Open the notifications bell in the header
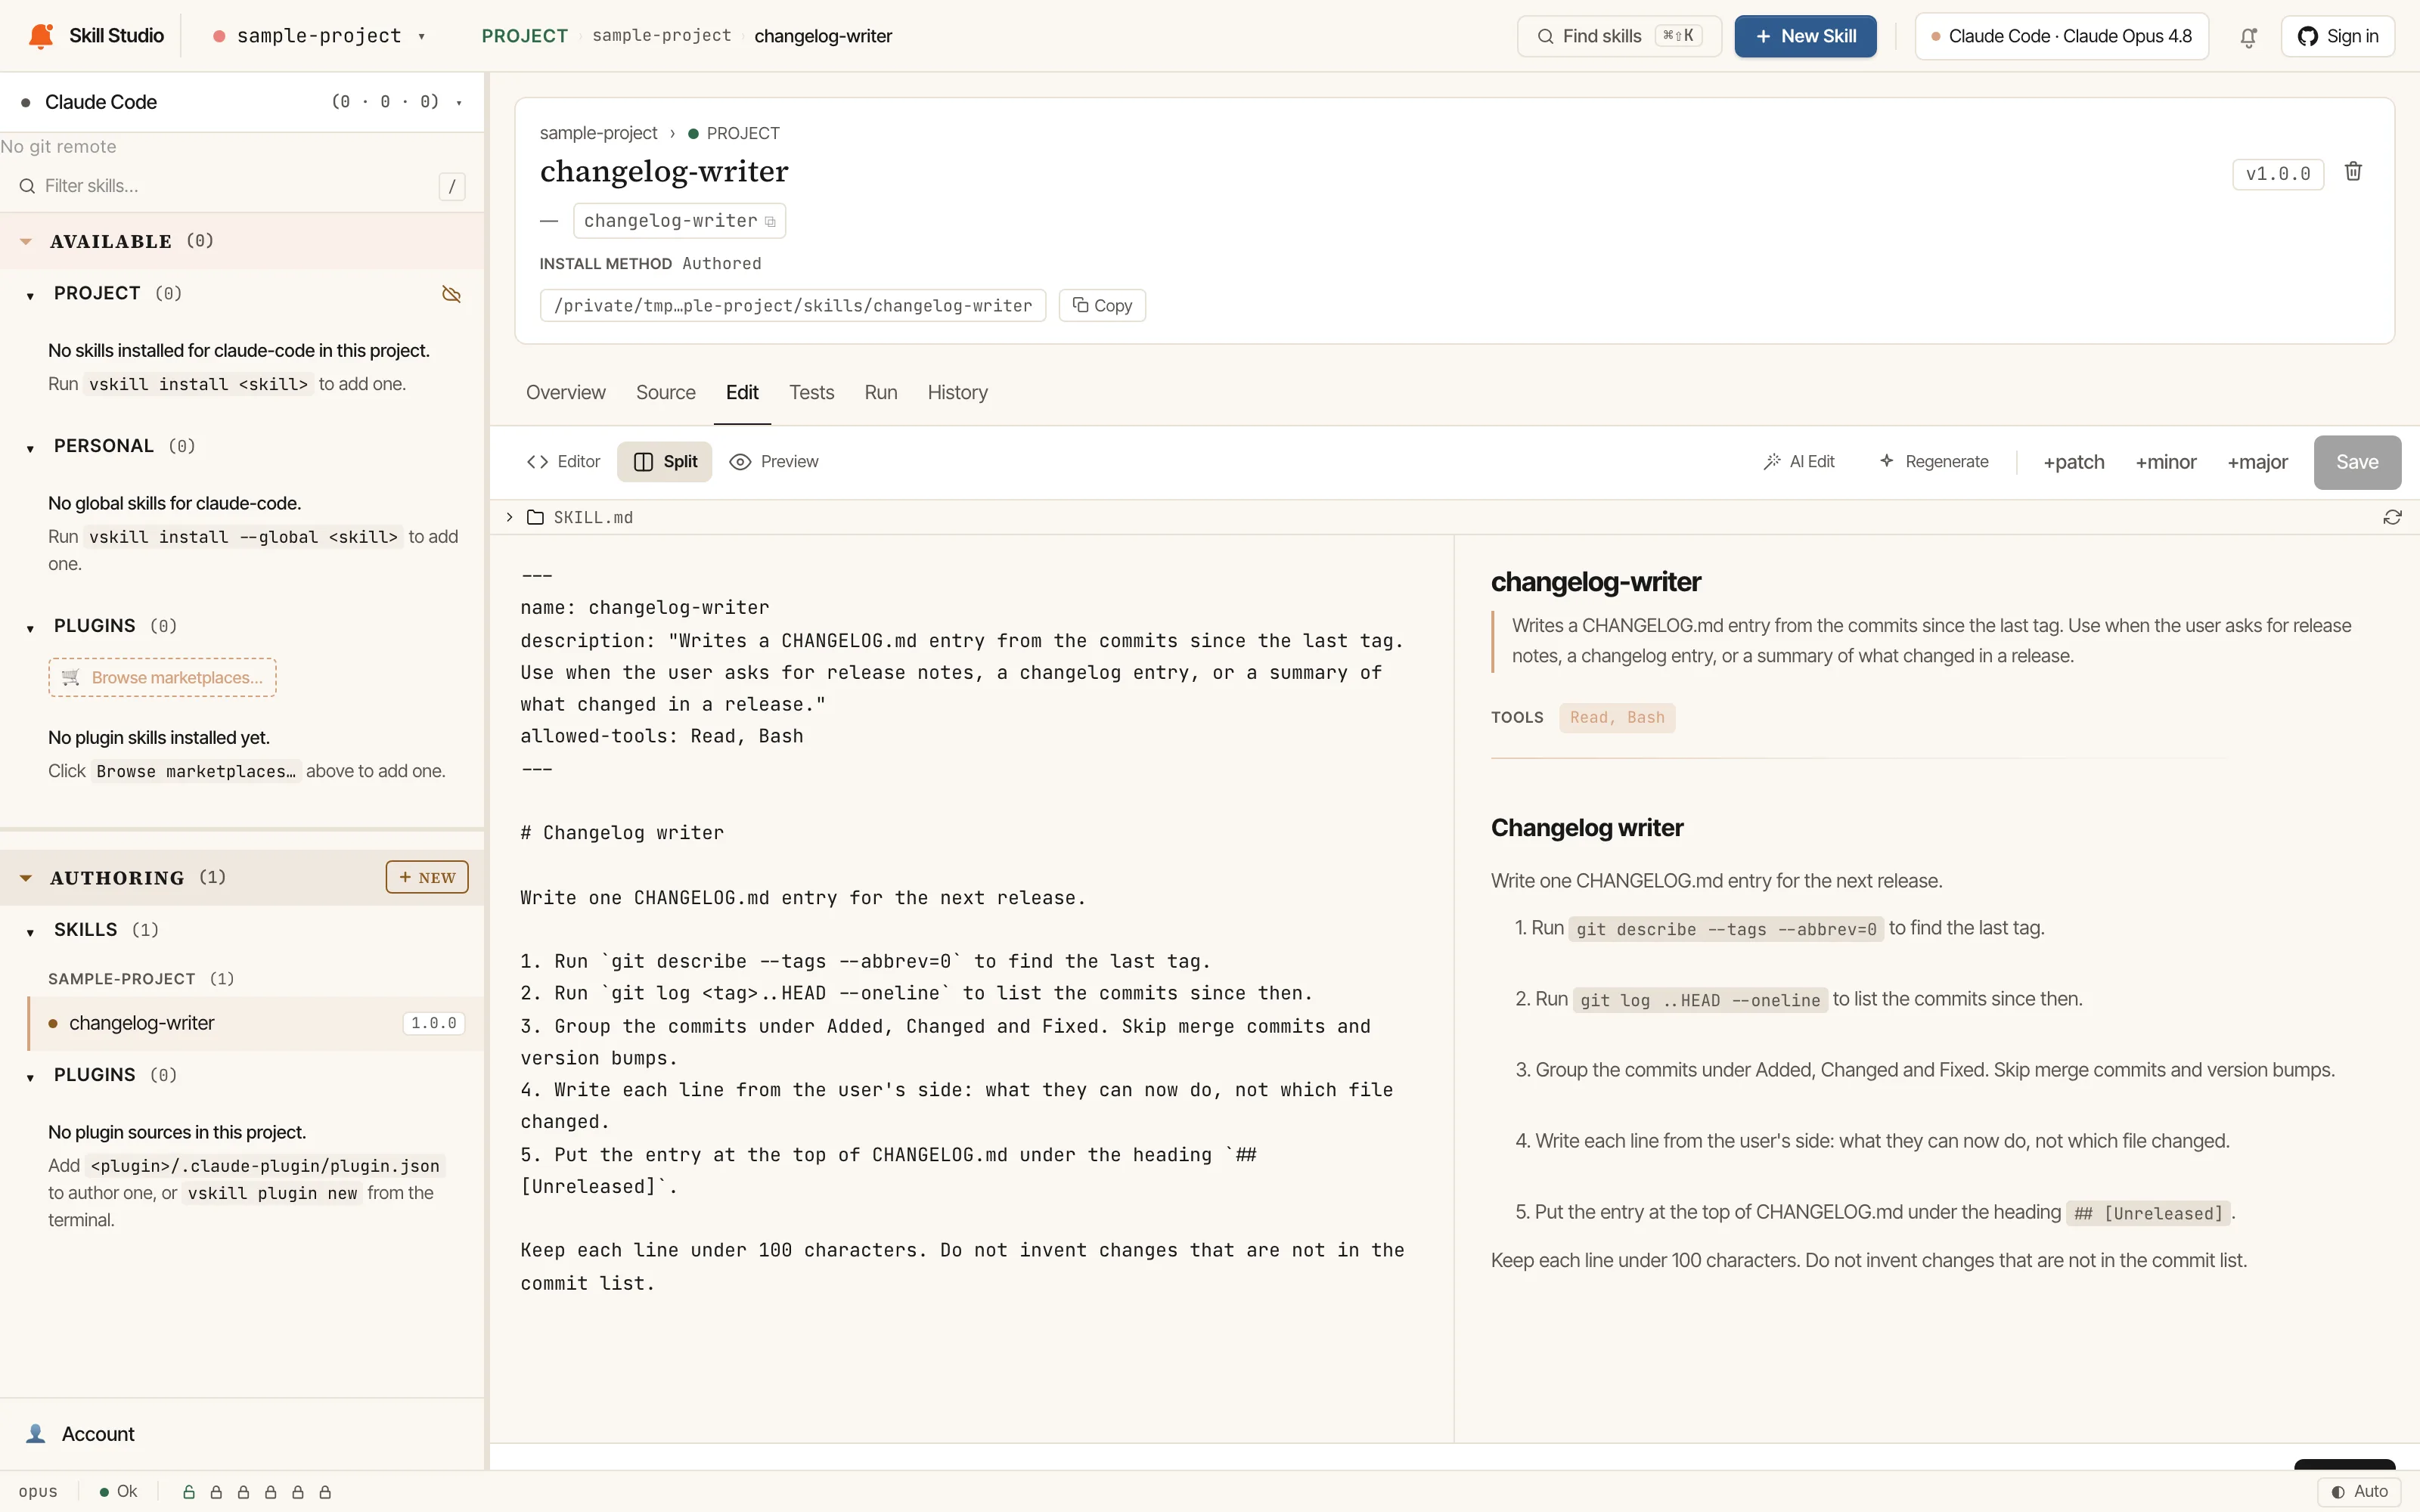2420x1512 pixels. tap(2248, 37)
